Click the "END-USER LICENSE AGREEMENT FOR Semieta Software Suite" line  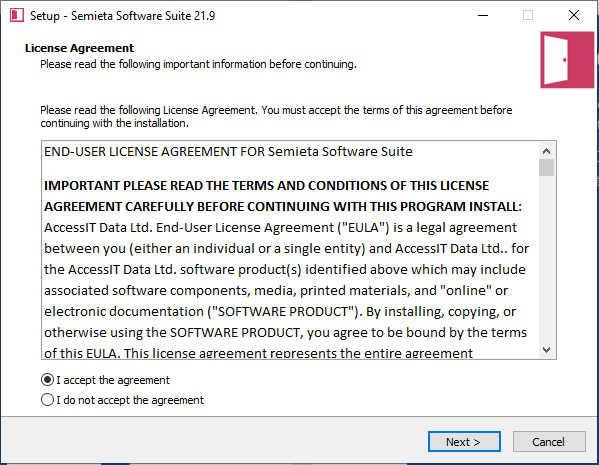pos(228,152)
